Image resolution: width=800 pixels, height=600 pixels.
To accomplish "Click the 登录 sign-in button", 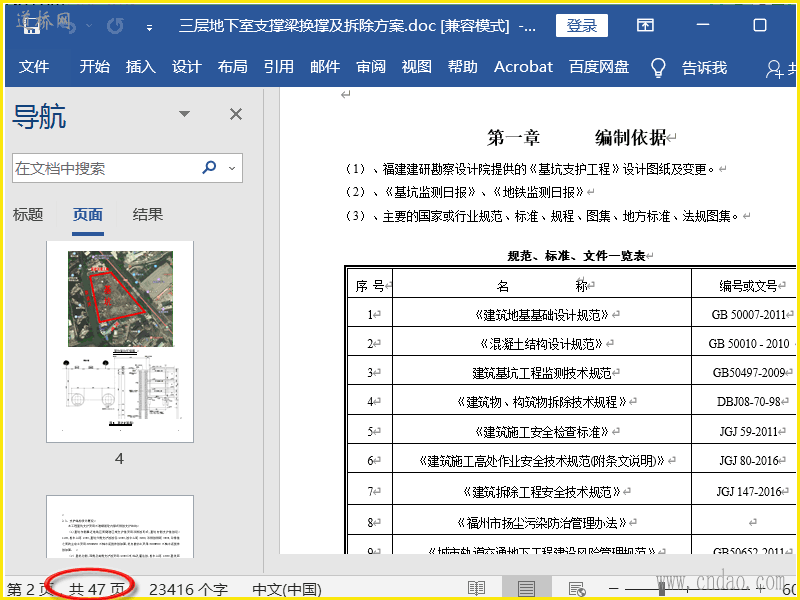I will 582,26.
